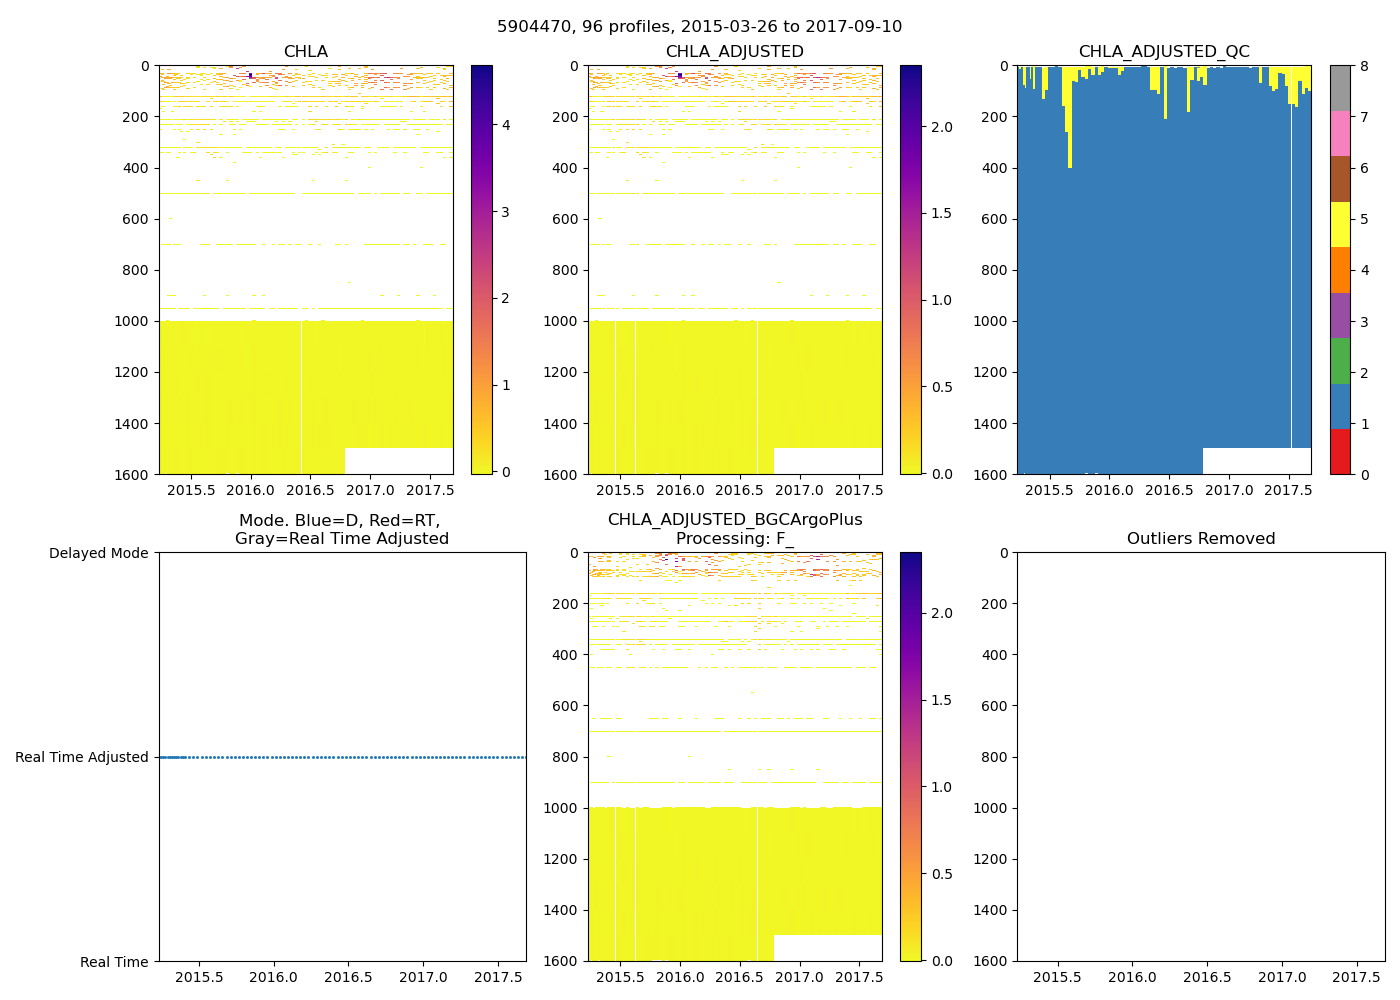1400x1000 pixels.
Task: Click inside the empty Outliers Removed plot
Action: pos(1200,757)
